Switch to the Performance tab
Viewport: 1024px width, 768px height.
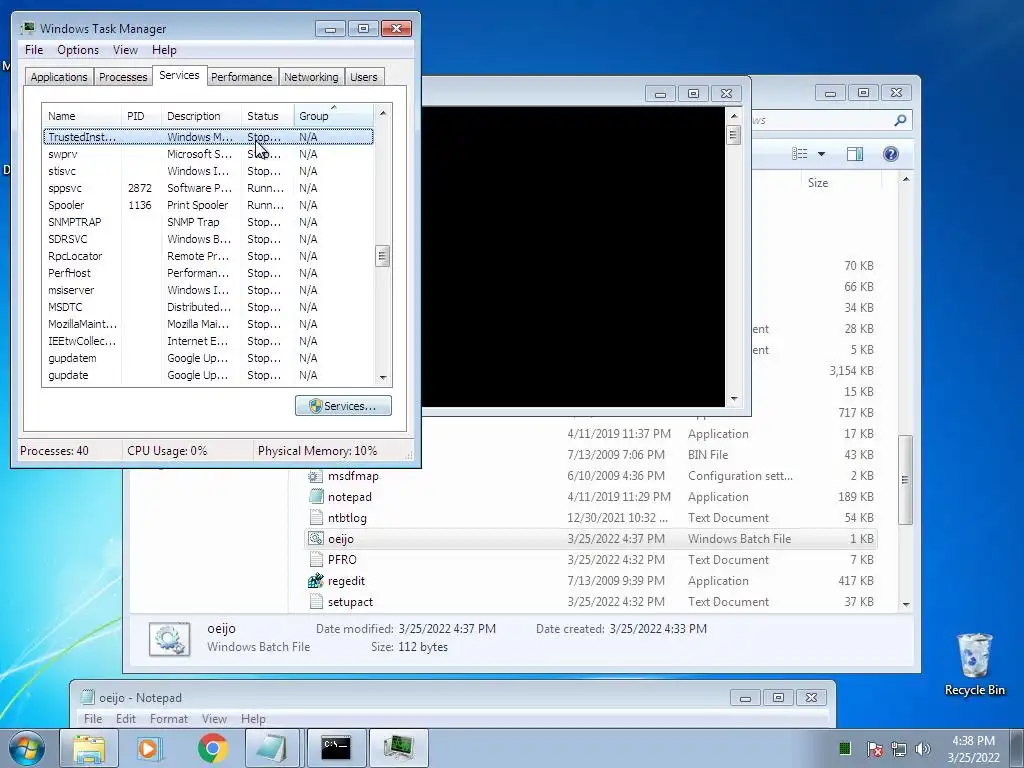pos(241,77)
